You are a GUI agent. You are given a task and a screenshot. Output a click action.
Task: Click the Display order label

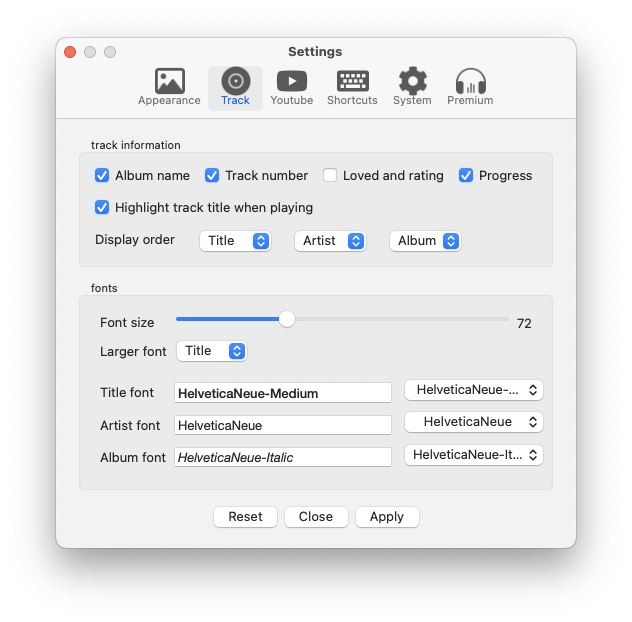(135, 240)
